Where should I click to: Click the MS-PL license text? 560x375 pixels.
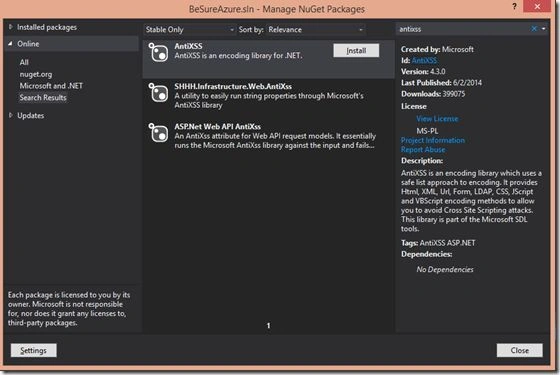click(427, 131)
